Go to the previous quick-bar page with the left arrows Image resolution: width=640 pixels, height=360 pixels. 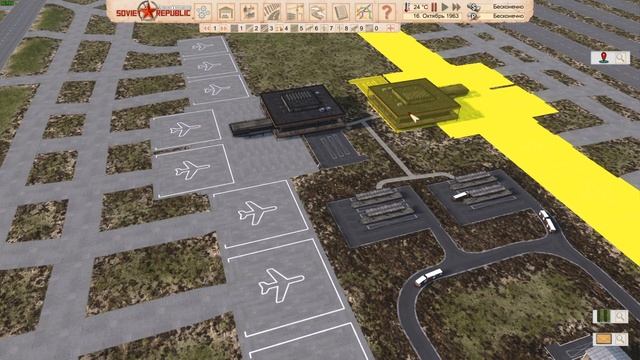coord(207,28)
